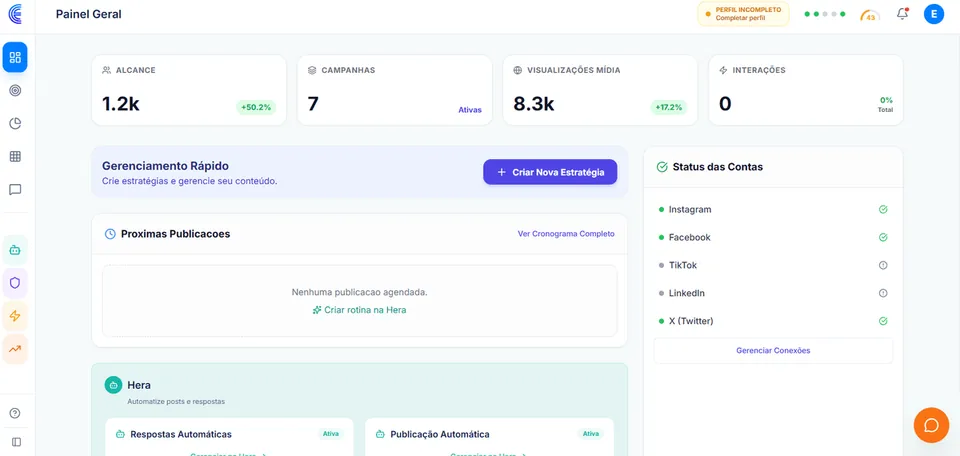Open the orange chat support bubble
The image size is (960, 456).
tap(931, 425)
